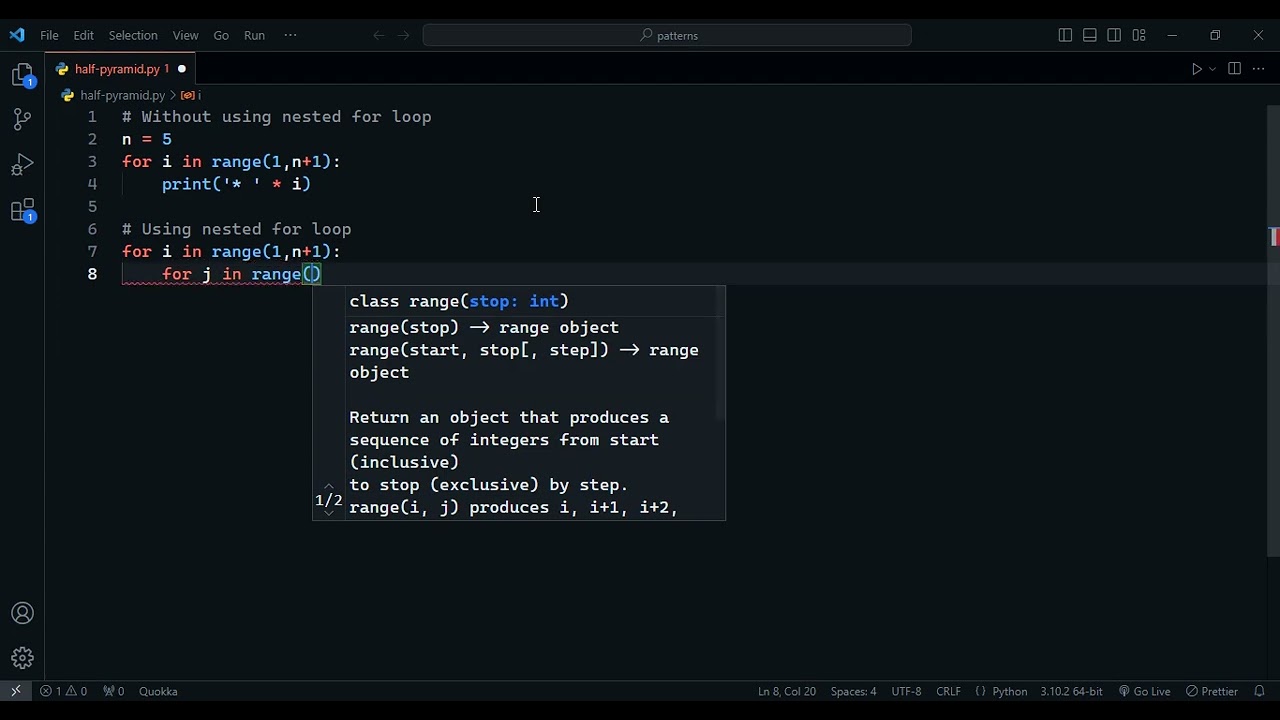Open notifications bell in status bar
The width and height of the screenshot is (1280, 720).
pyautogui.click(x=1259, y=691)
